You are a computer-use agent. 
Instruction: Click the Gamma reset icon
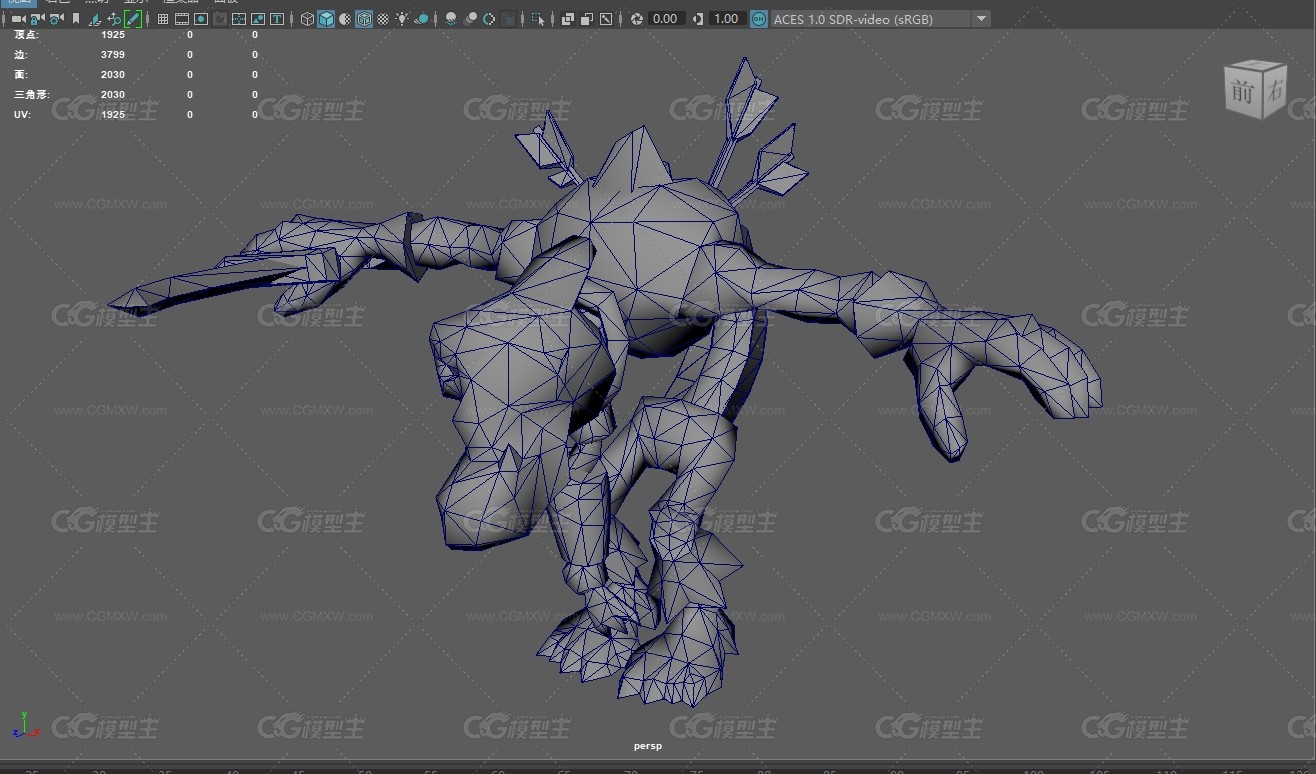[698, 19]
